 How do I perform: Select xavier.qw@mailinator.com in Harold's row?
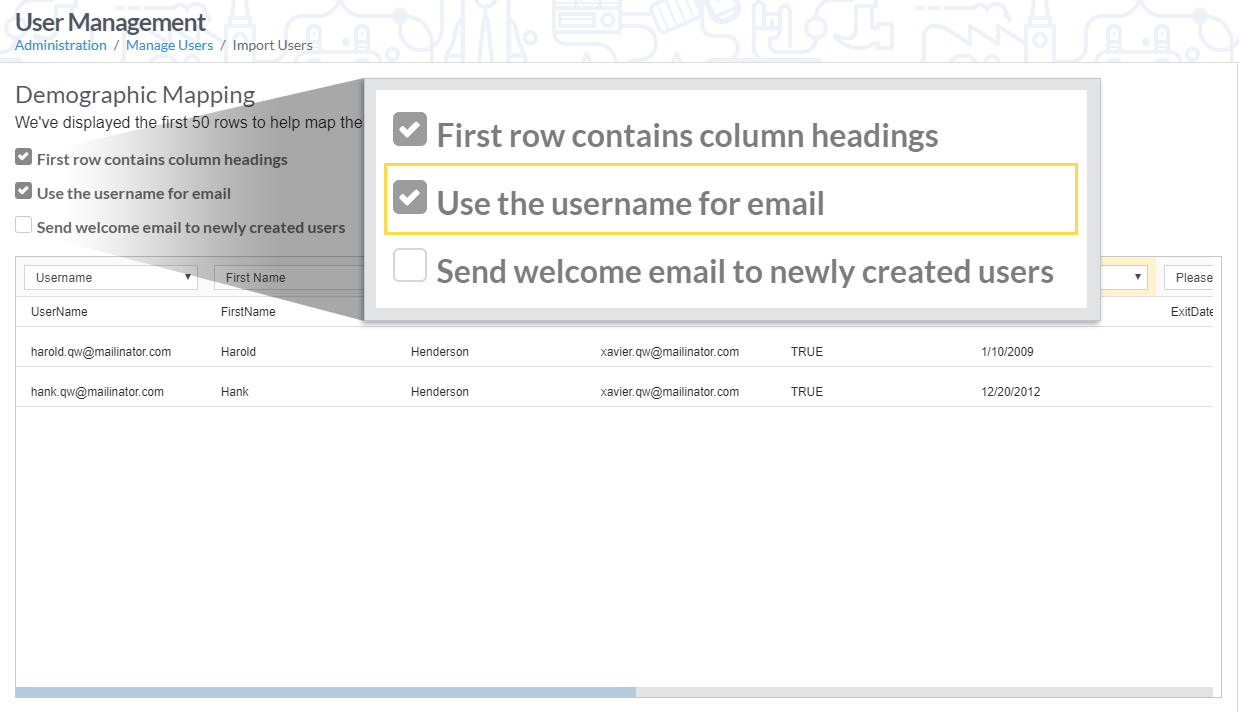coord(670,352)
